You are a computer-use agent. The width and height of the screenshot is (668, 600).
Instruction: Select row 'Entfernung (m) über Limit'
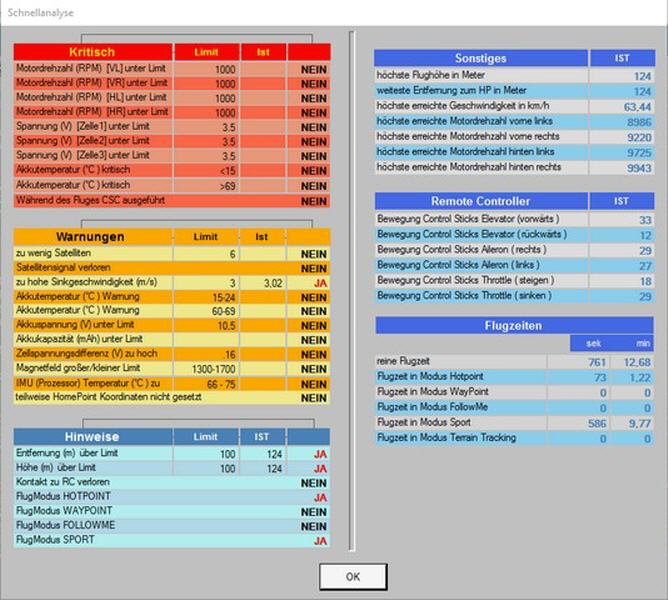click(x=172, y=453)
